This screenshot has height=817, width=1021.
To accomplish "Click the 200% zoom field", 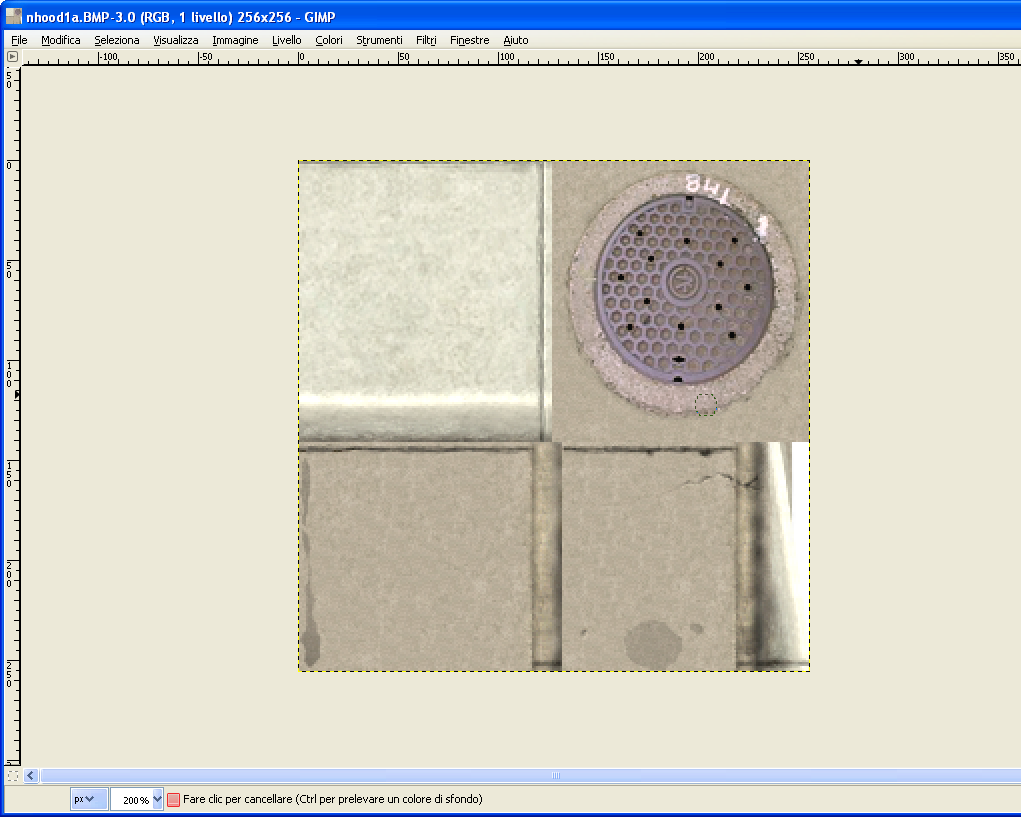I will click(x=132, y=799).
